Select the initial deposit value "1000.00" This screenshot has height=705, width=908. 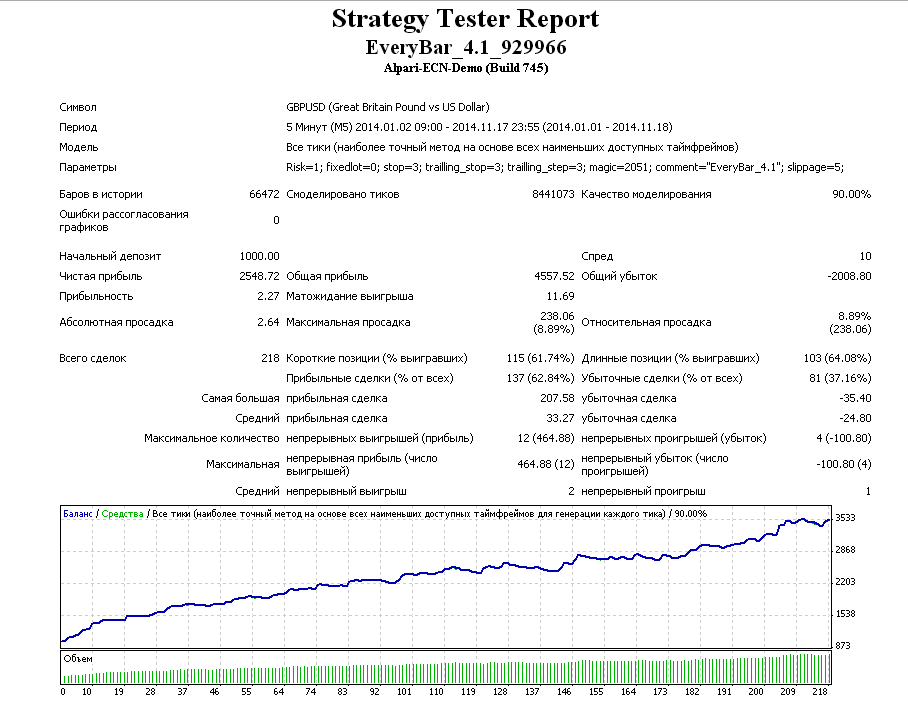coord(259,256)
